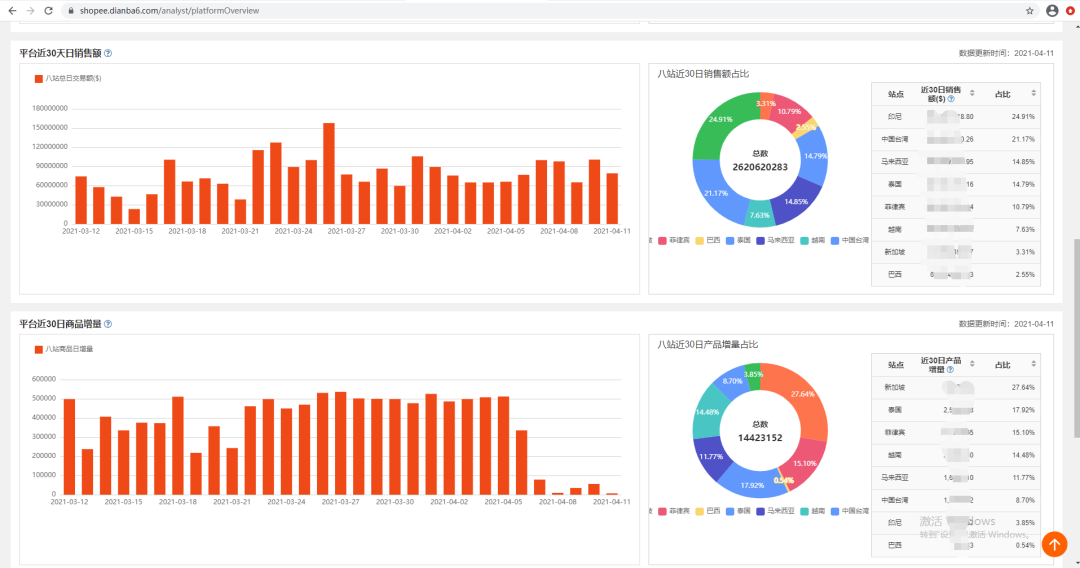Toggle 泰国 legend in sales share pie

click(x=738, y=240)
